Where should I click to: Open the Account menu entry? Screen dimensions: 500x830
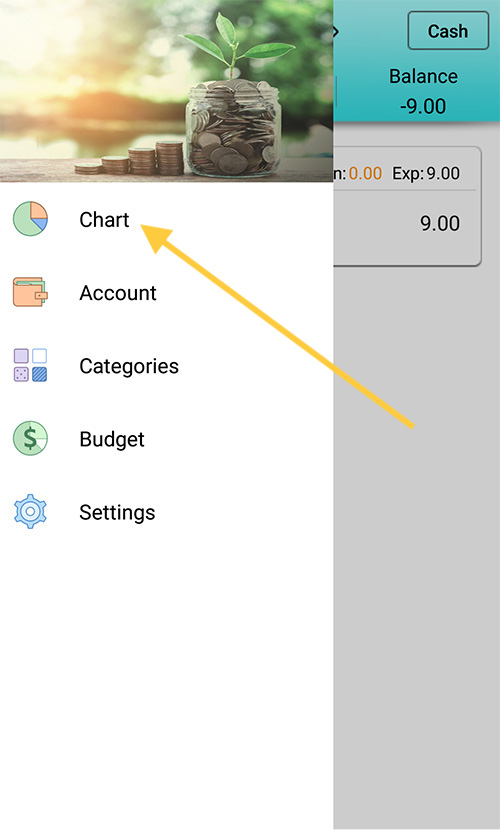coord(118,293)
